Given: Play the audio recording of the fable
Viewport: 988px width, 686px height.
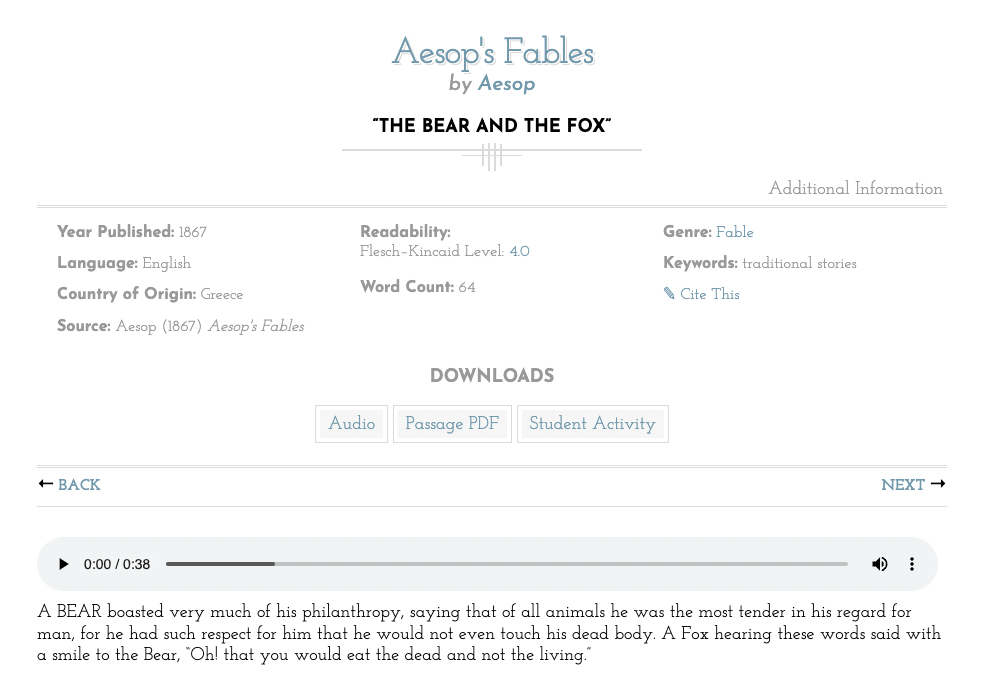Looking at the screenshot, I should click(64, 564).
